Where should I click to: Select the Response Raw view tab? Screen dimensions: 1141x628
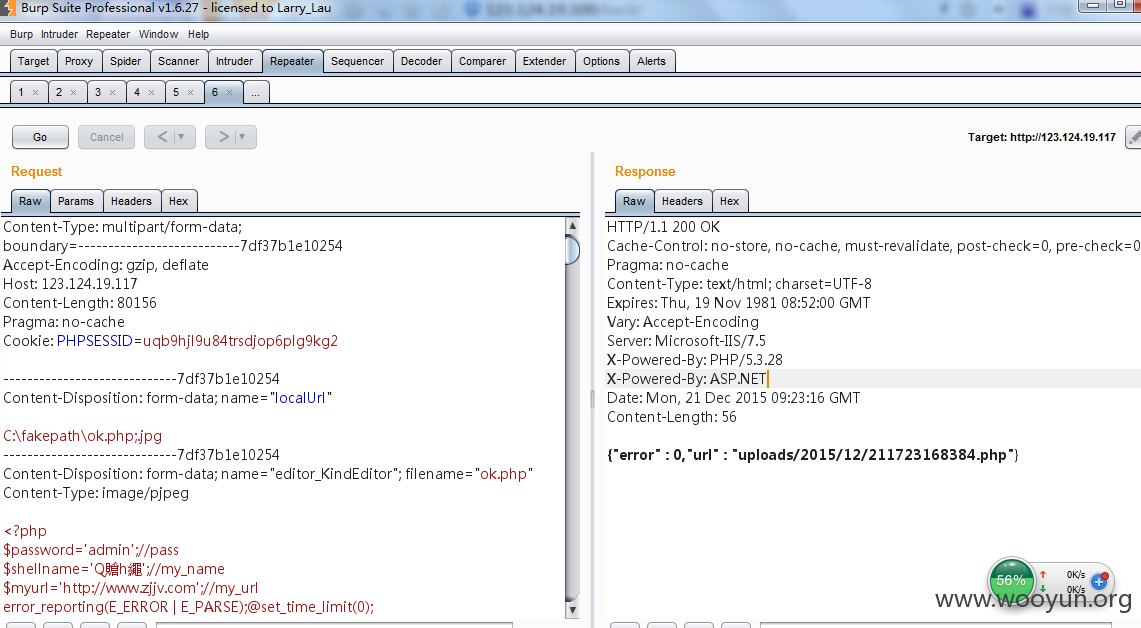[x=634, y=201]
